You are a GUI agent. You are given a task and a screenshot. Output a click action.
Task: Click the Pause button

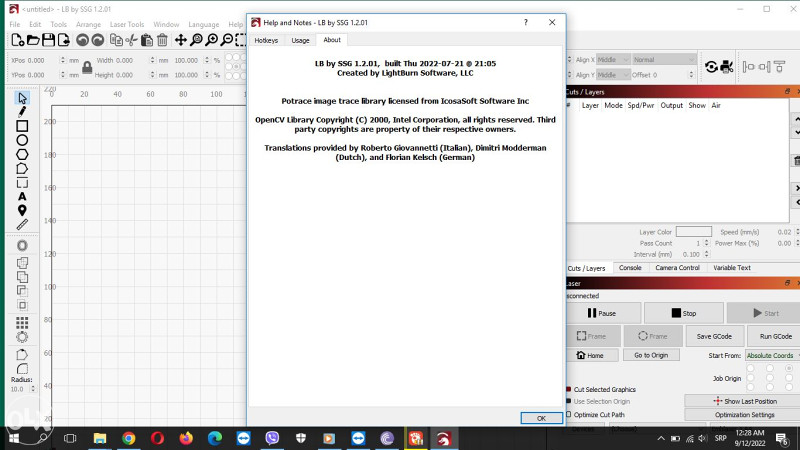coord(604,313)
